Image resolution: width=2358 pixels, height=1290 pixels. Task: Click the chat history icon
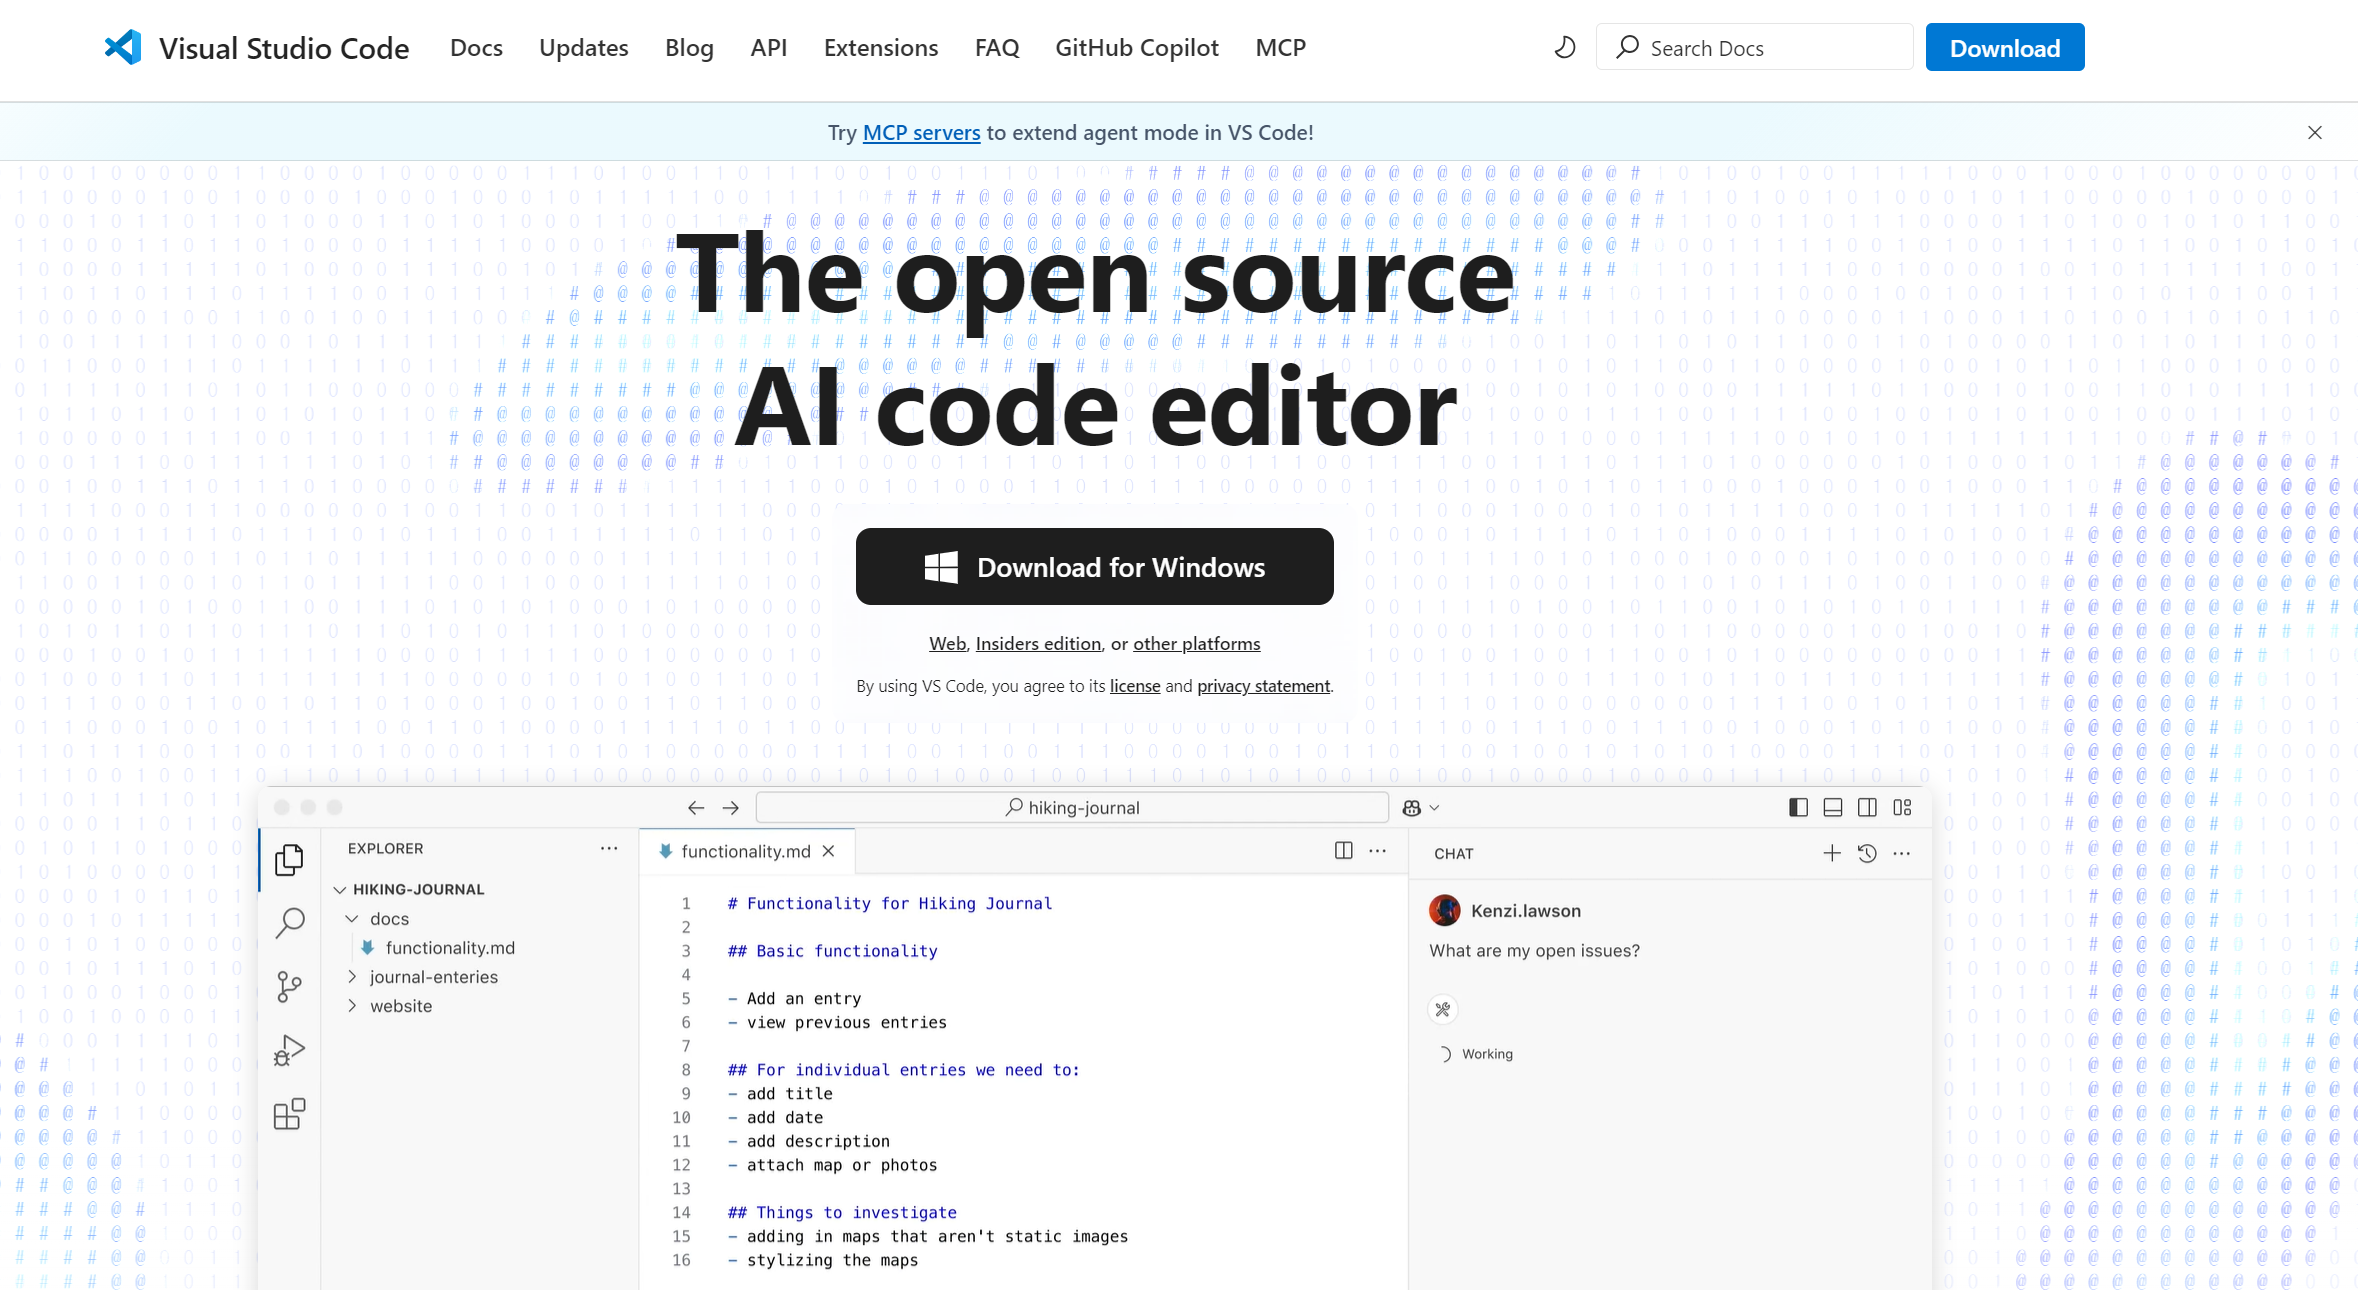coord(1866,853)
